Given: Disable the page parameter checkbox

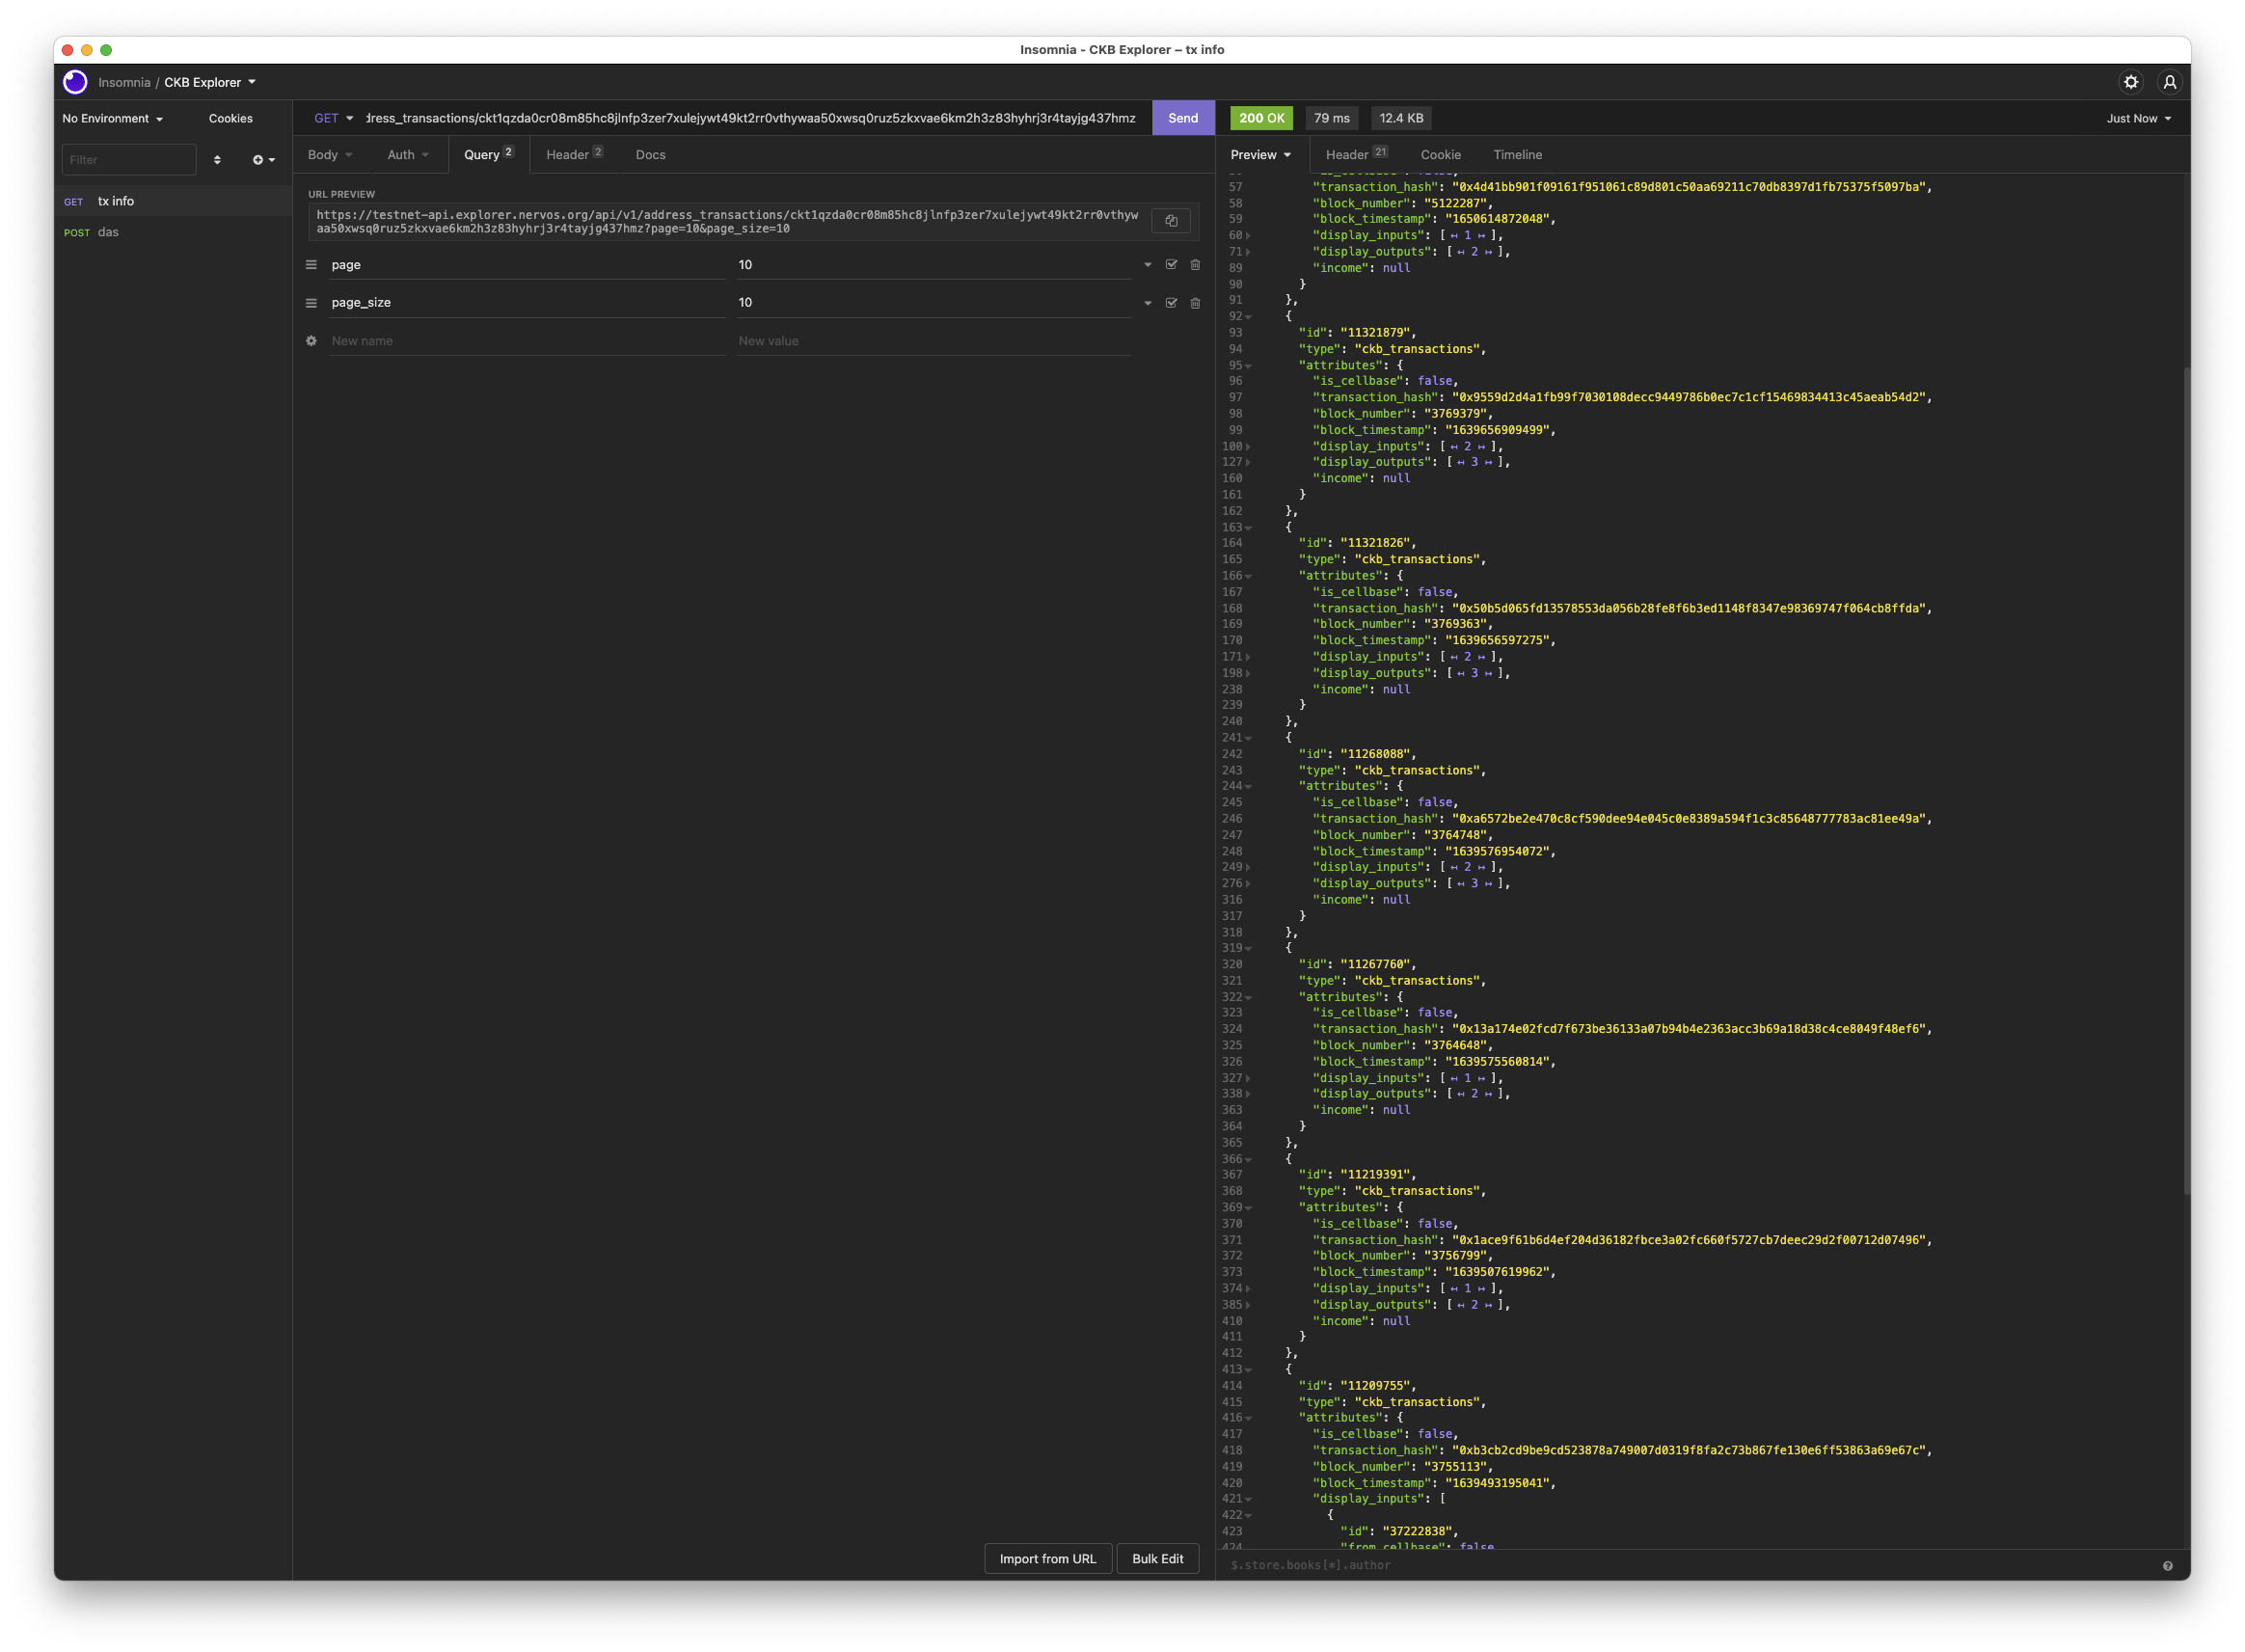Looking at the screenshot, I should pyautogui.click(x=1171, y=265).
